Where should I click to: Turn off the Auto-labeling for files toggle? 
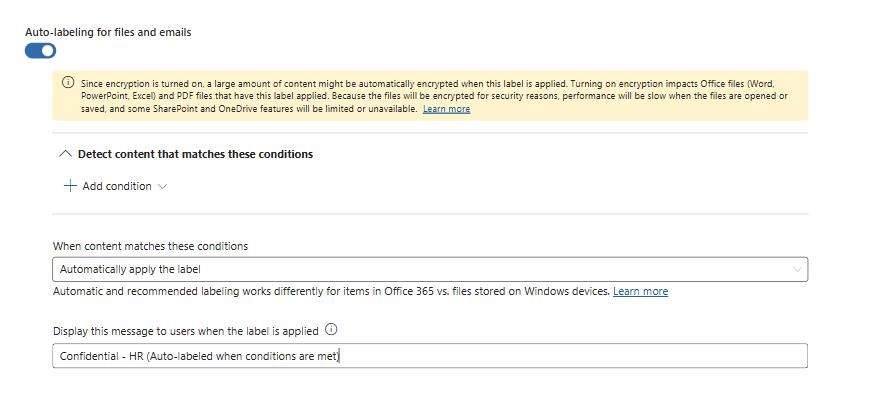[x=40, y=51]
